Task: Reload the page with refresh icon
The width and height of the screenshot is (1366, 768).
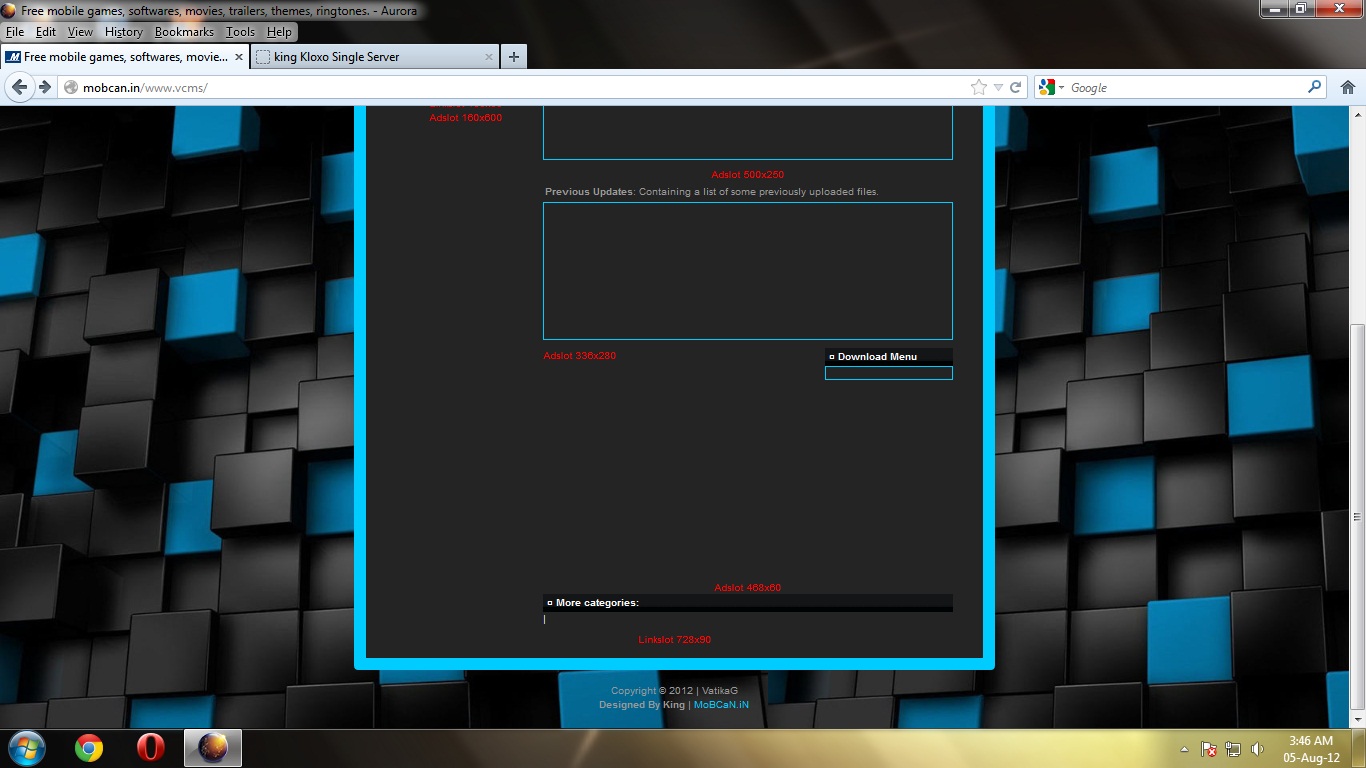Action: 1015,87
